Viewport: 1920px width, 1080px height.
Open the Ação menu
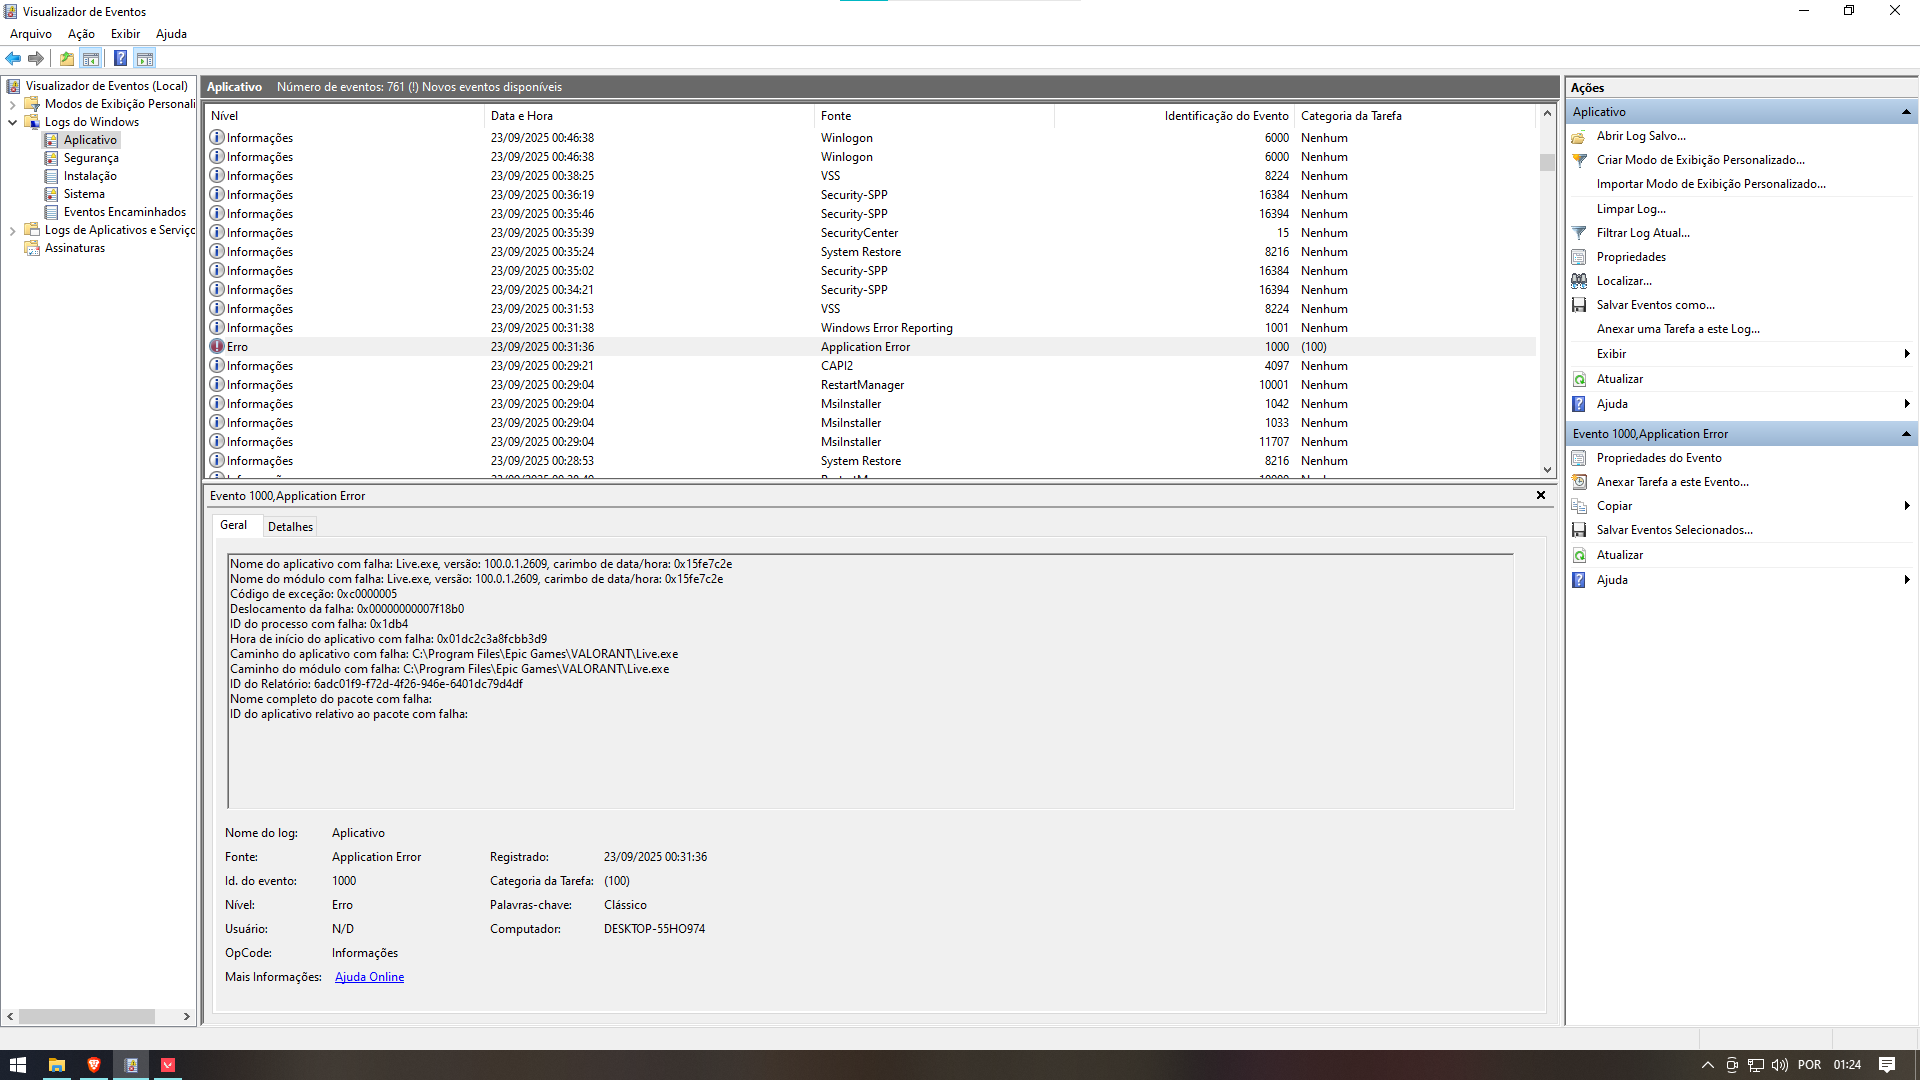tap(81, 34)
